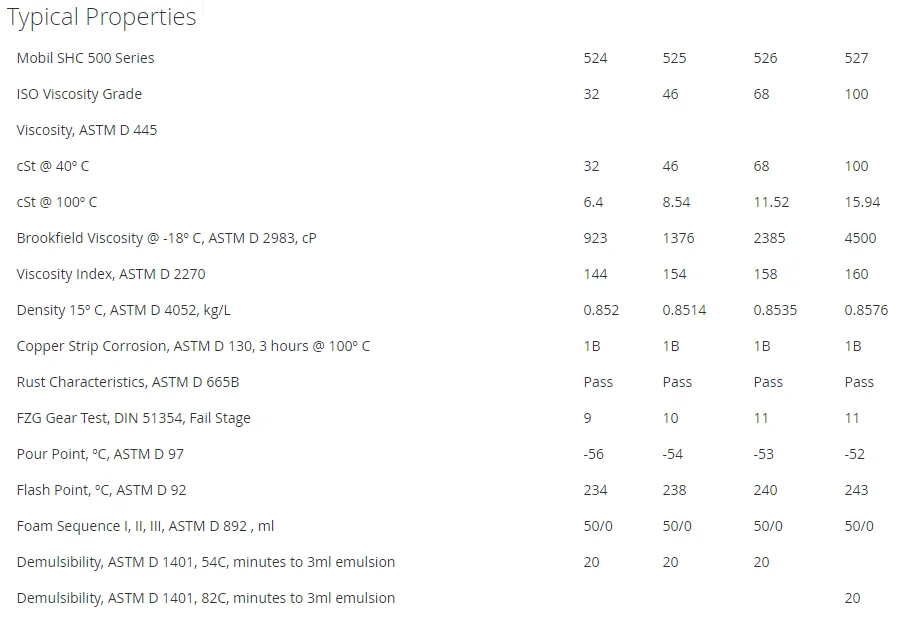
Task: Click the 243 flash point value
Action: click(856, 490)
